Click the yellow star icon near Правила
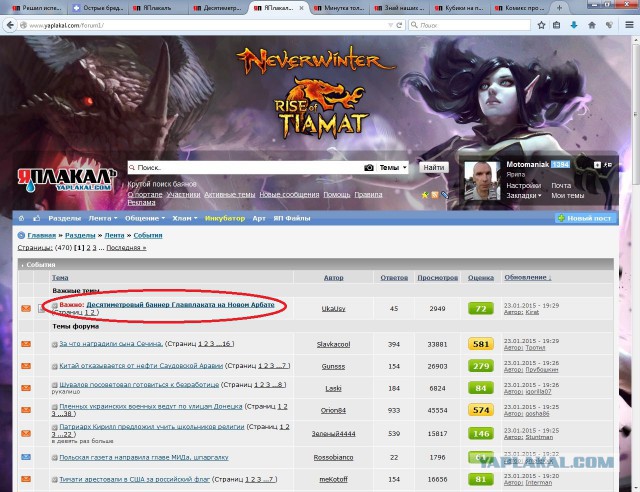Viewport: 640px width, 492px height. tap(425, 195)
